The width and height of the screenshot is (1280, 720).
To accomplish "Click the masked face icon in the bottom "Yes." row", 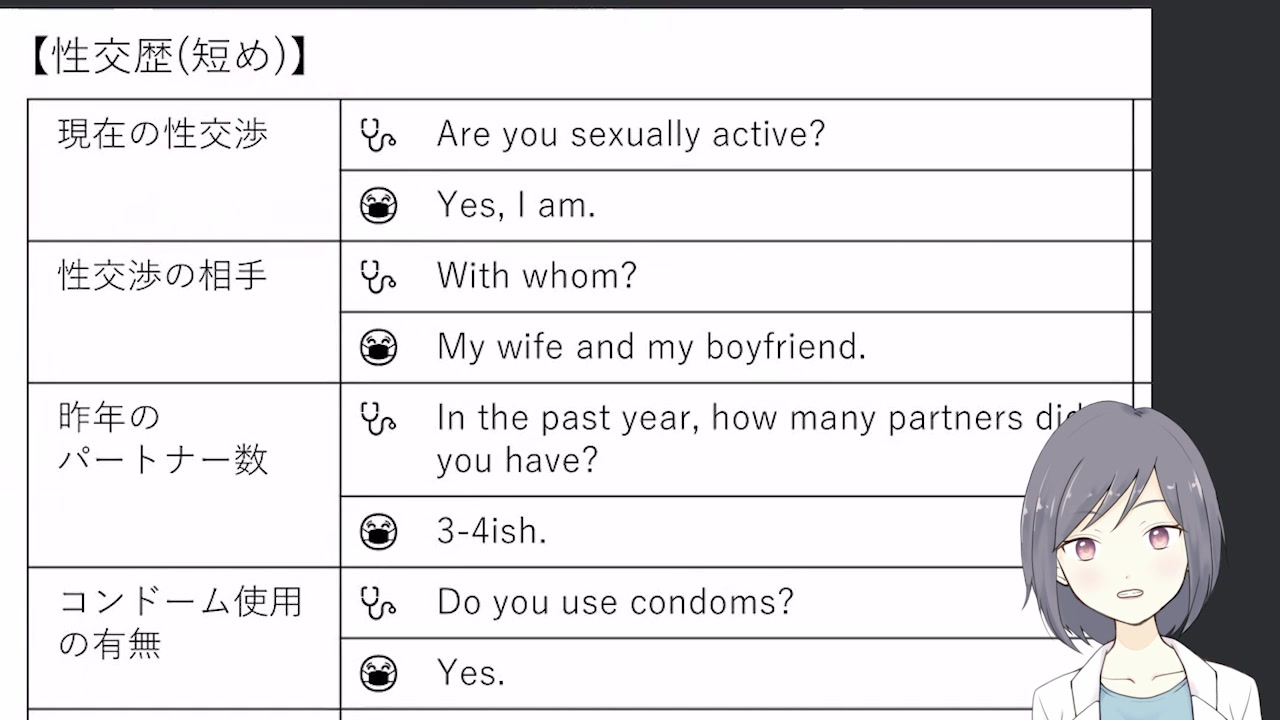I will [378, 673].
